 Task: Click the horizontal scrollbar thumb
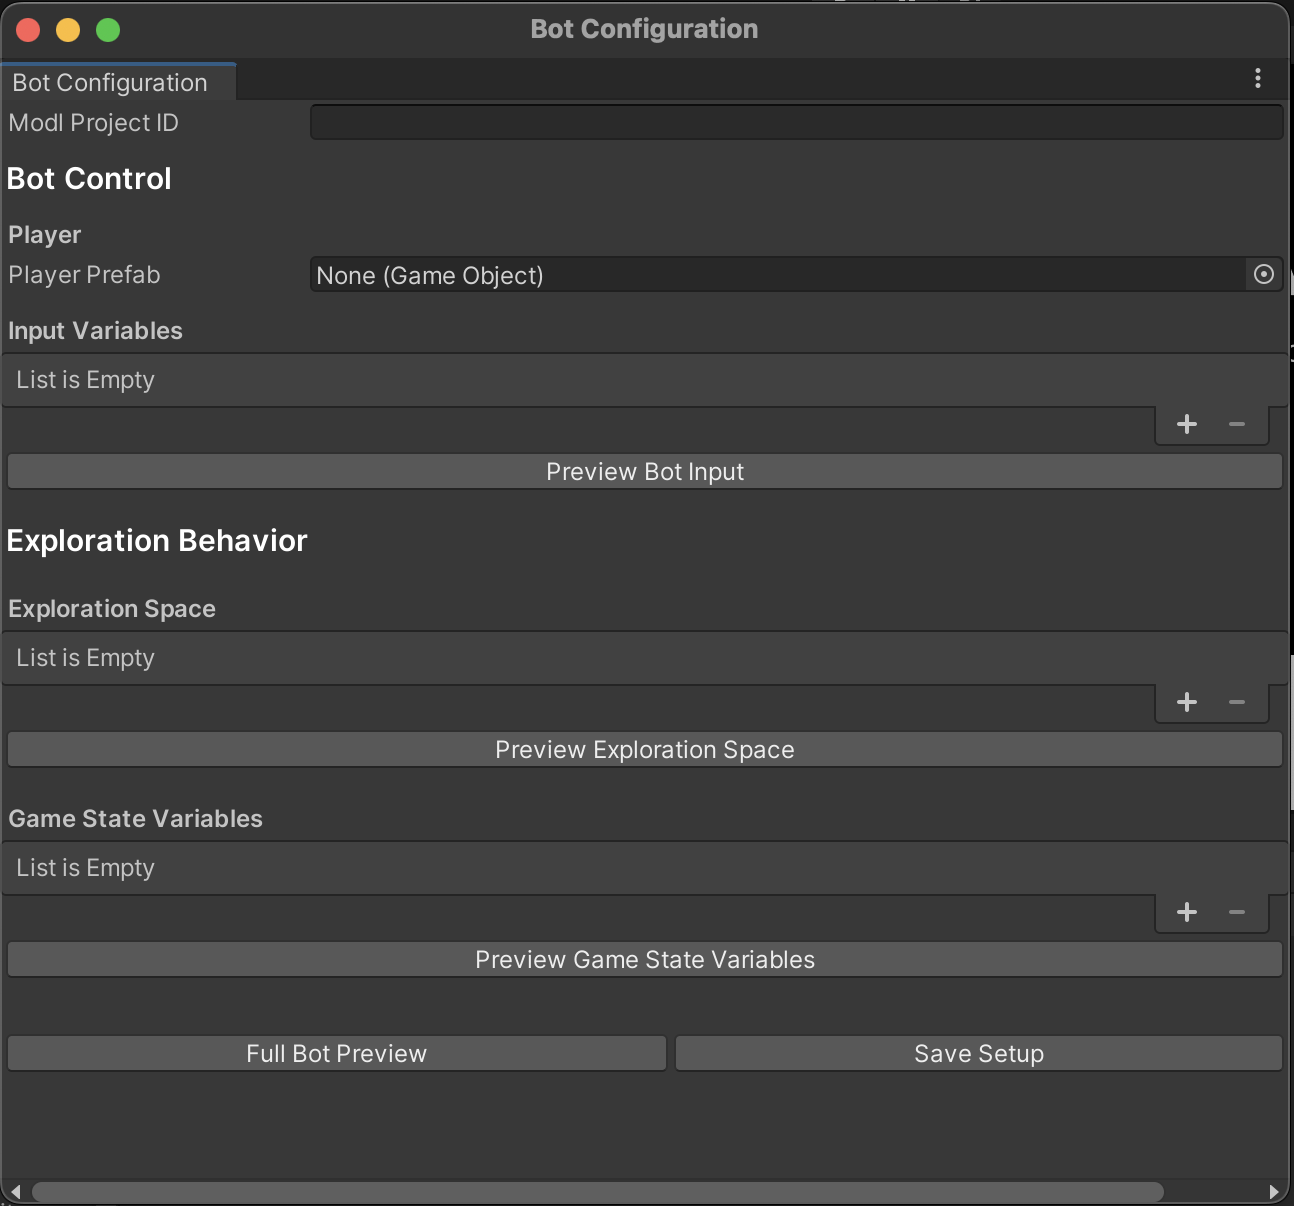[x=597, y=1192]
